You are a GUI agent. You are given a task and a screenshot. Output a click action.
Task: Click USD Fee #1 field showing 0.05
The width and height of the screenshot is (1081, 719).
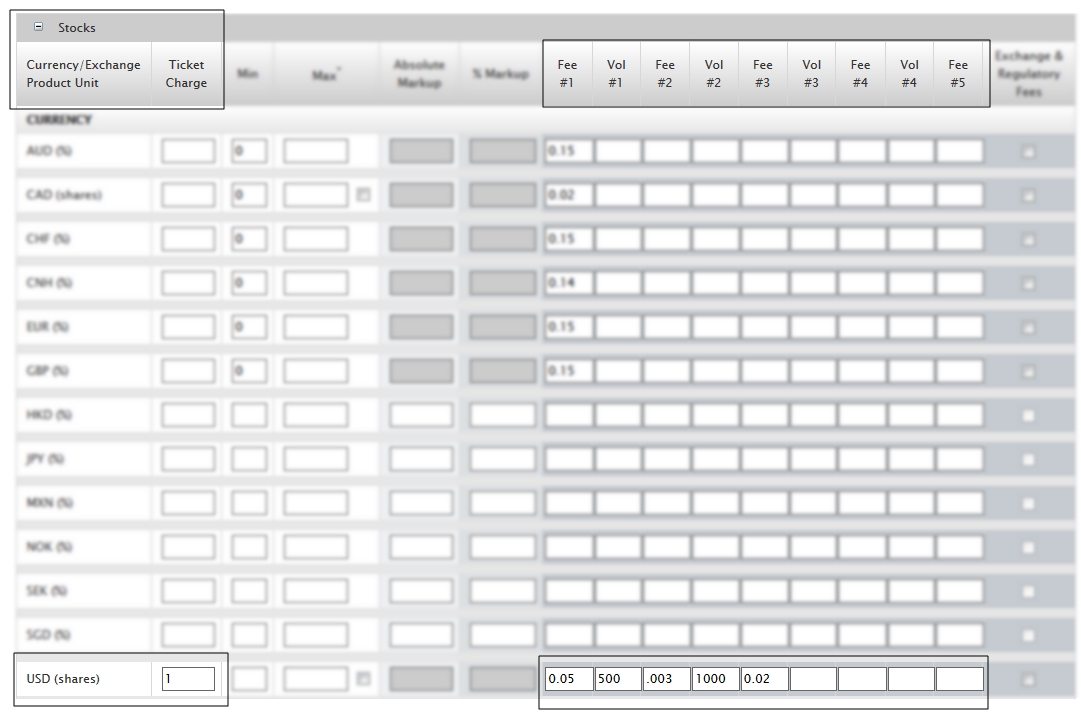(568, 679)
